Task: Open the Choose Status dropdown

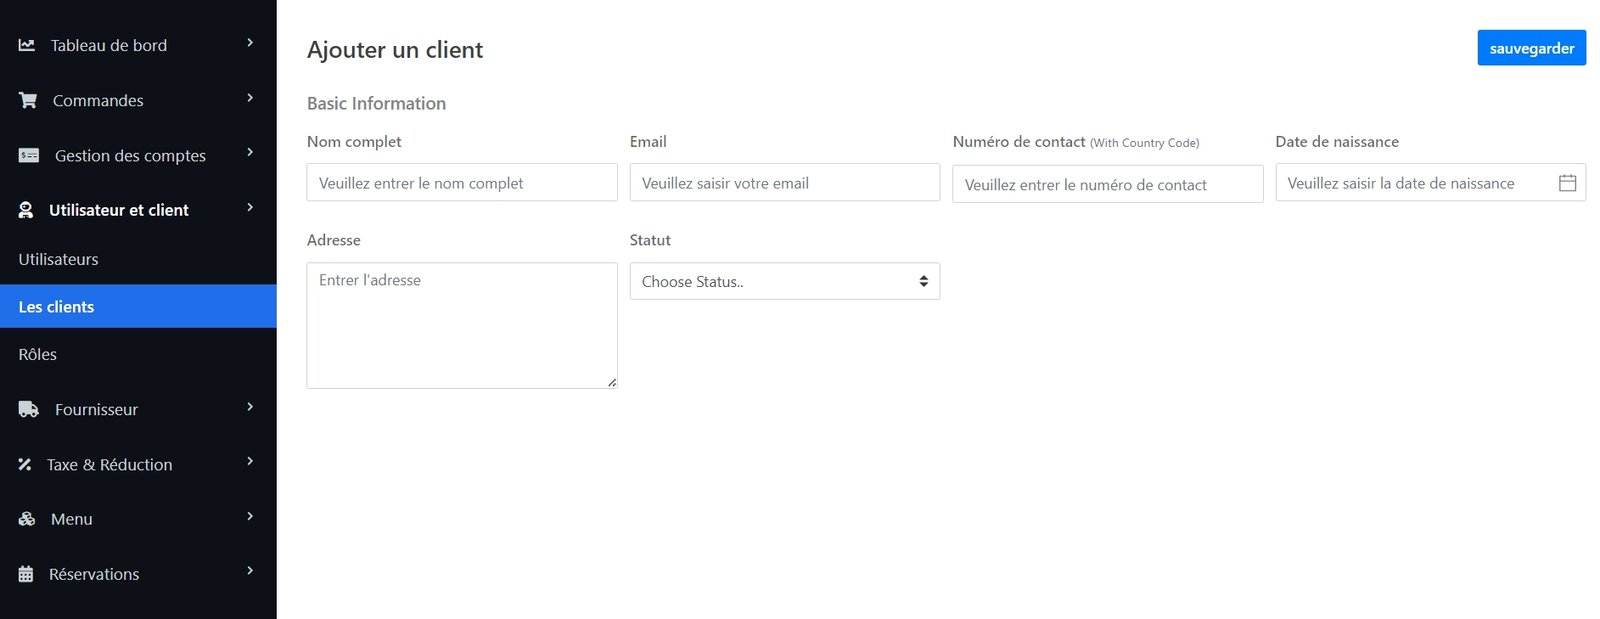Action: 784,281
